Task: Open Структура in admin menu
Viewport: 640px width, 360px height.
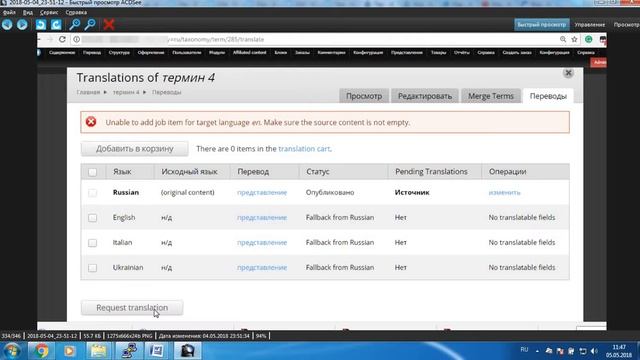Action: (119, 53)
